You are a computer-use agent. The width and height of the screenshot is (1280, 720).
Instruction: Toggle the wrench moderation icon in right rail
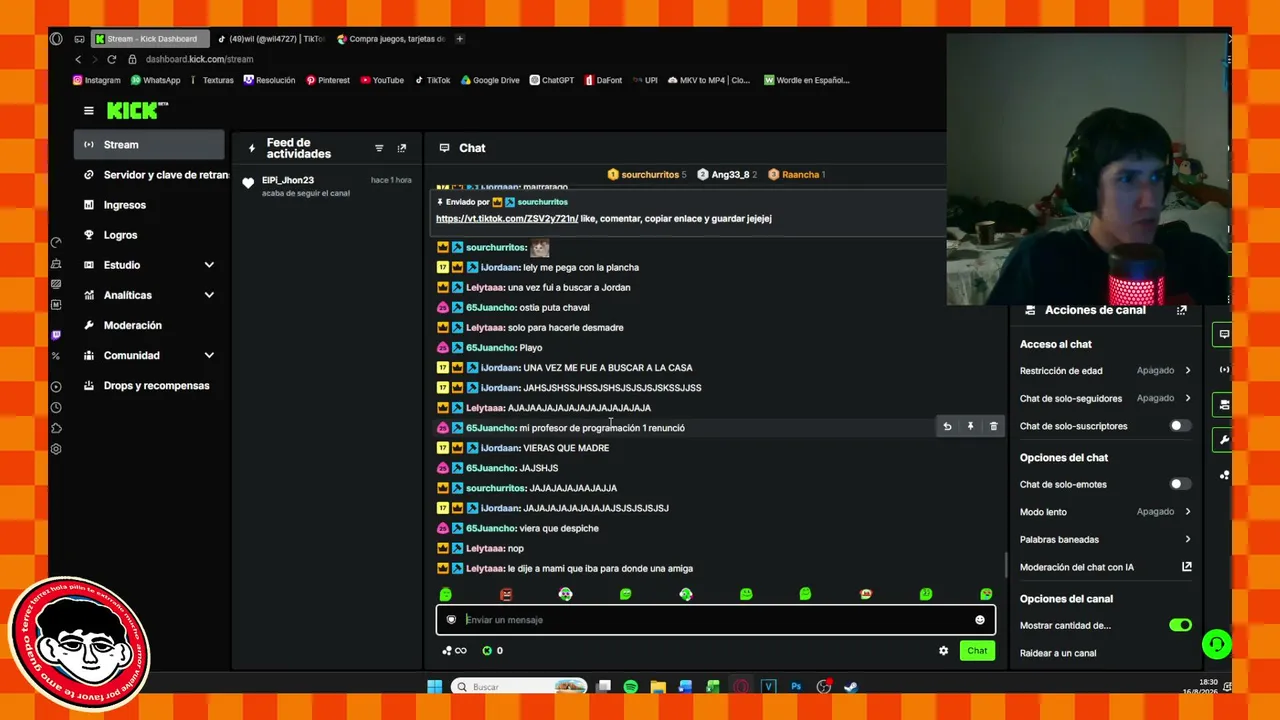pos(1224,440)
